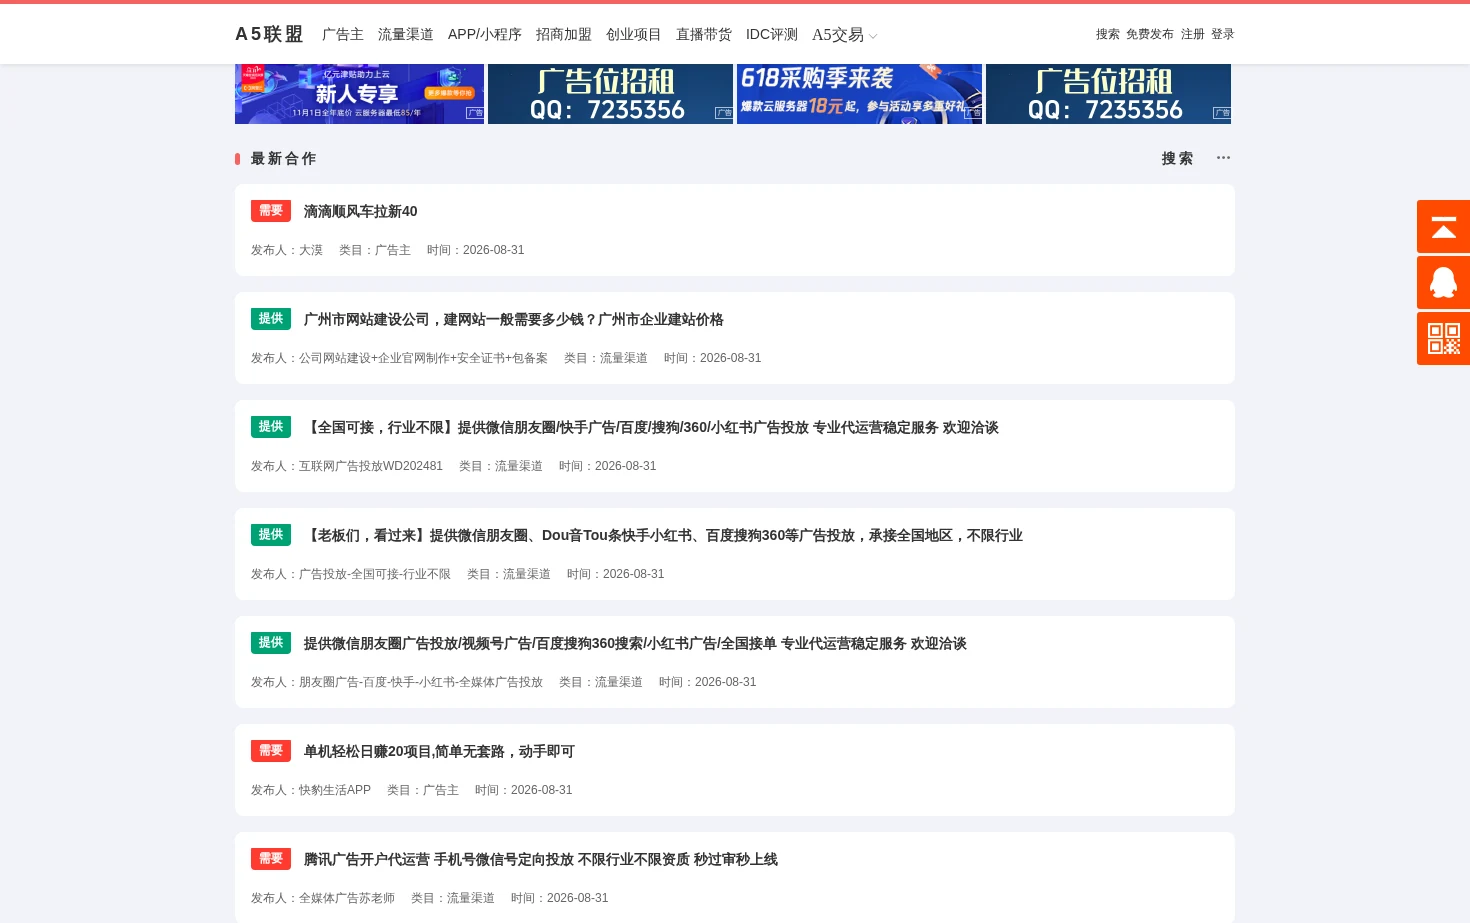1470x923 pixels.
Task: Open the 【老板们，看过来】 post title
Action: point(663,535)
